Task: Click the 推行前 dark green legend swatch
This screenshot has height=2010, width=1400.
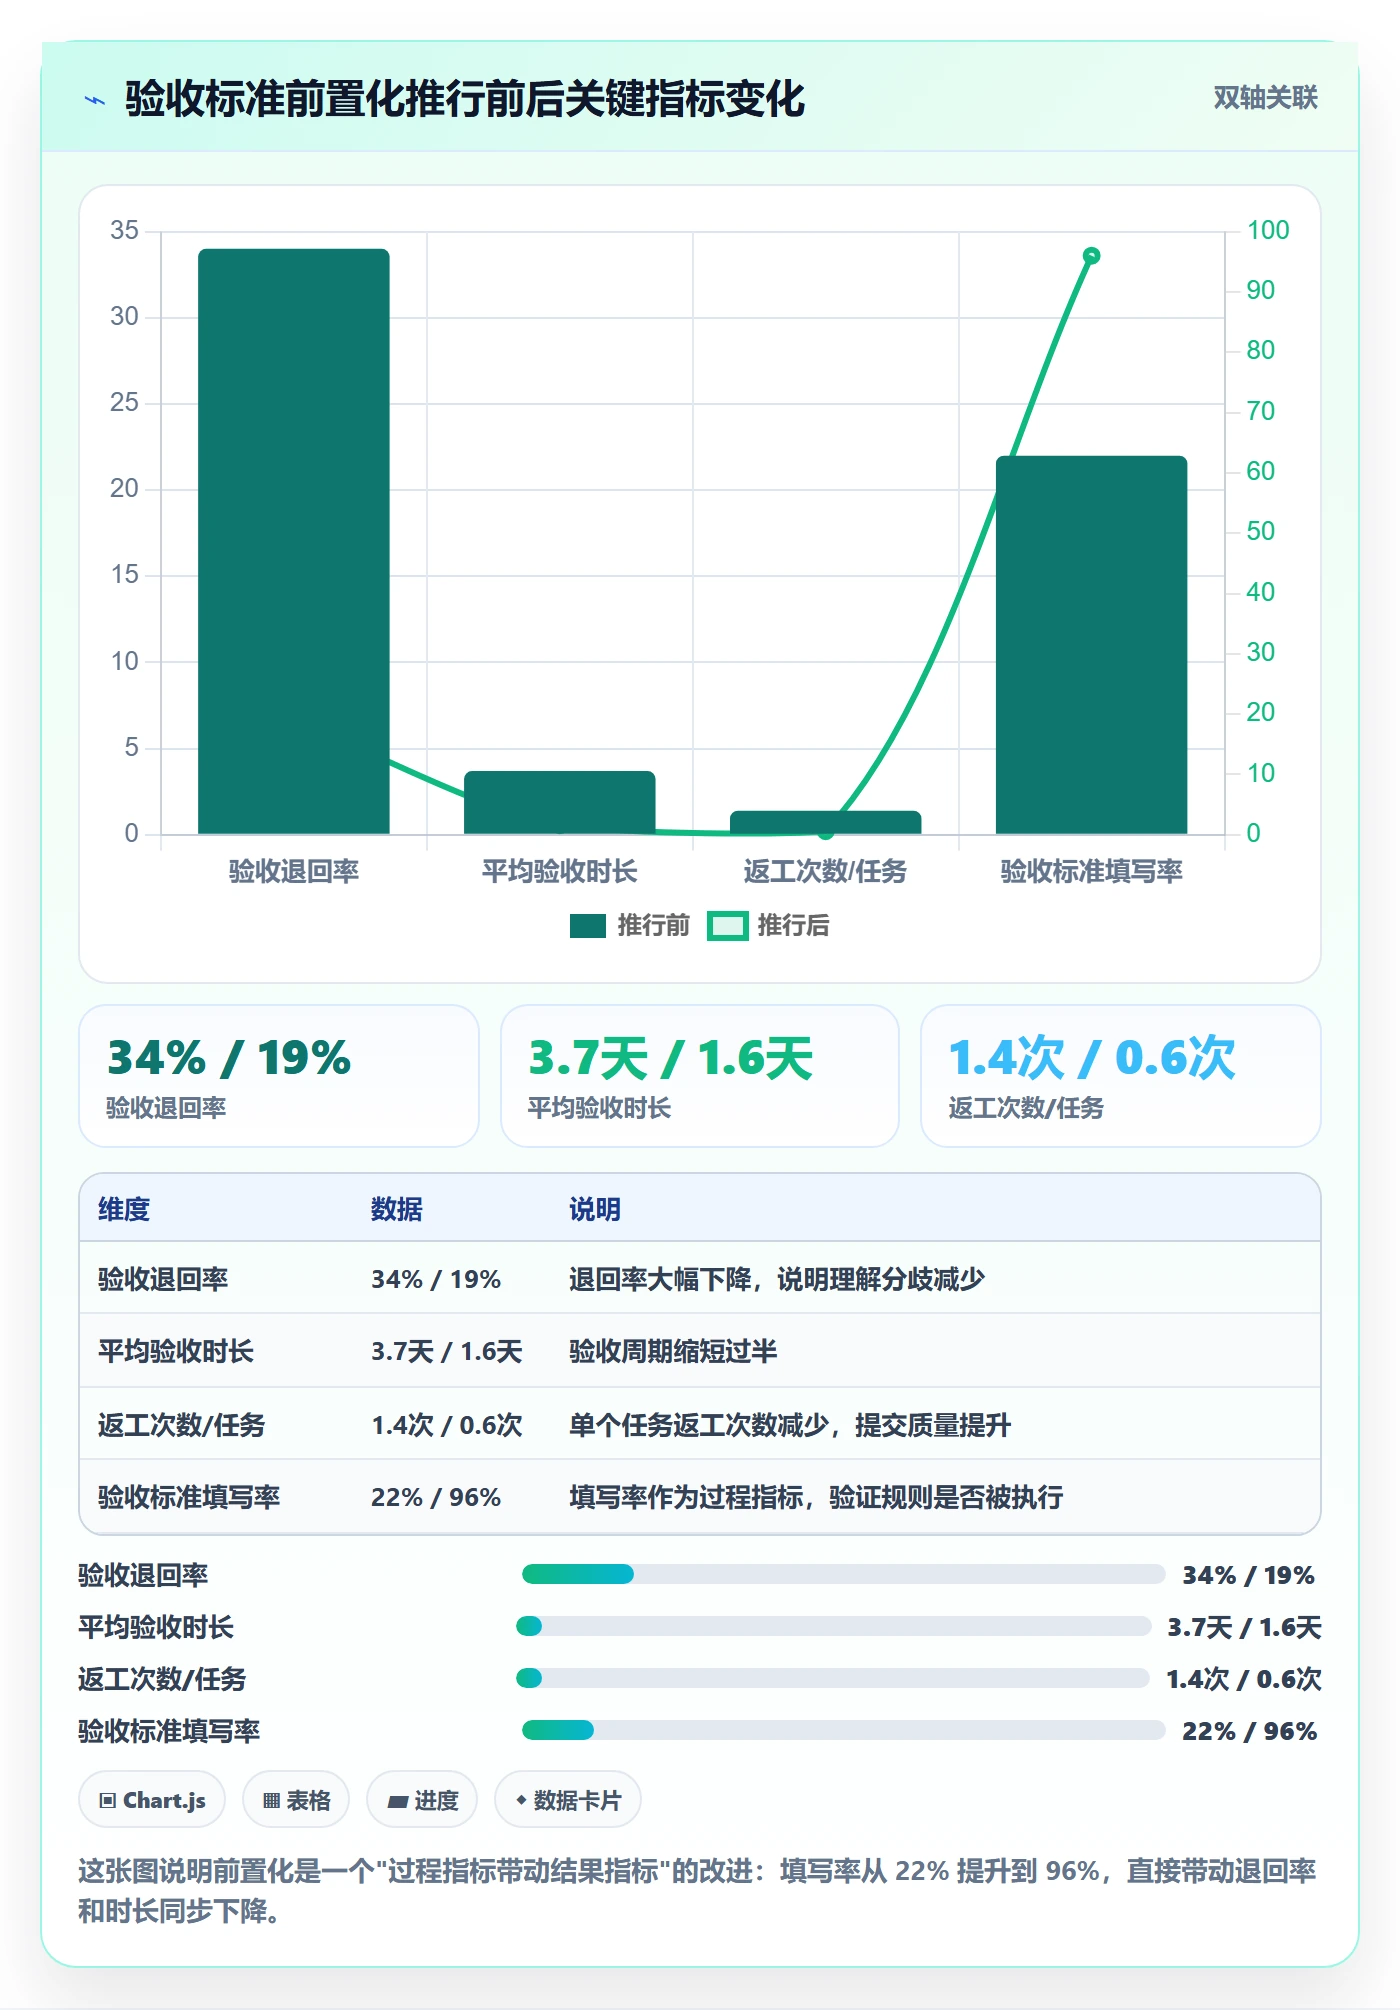Action: click(x=588, y=926)
